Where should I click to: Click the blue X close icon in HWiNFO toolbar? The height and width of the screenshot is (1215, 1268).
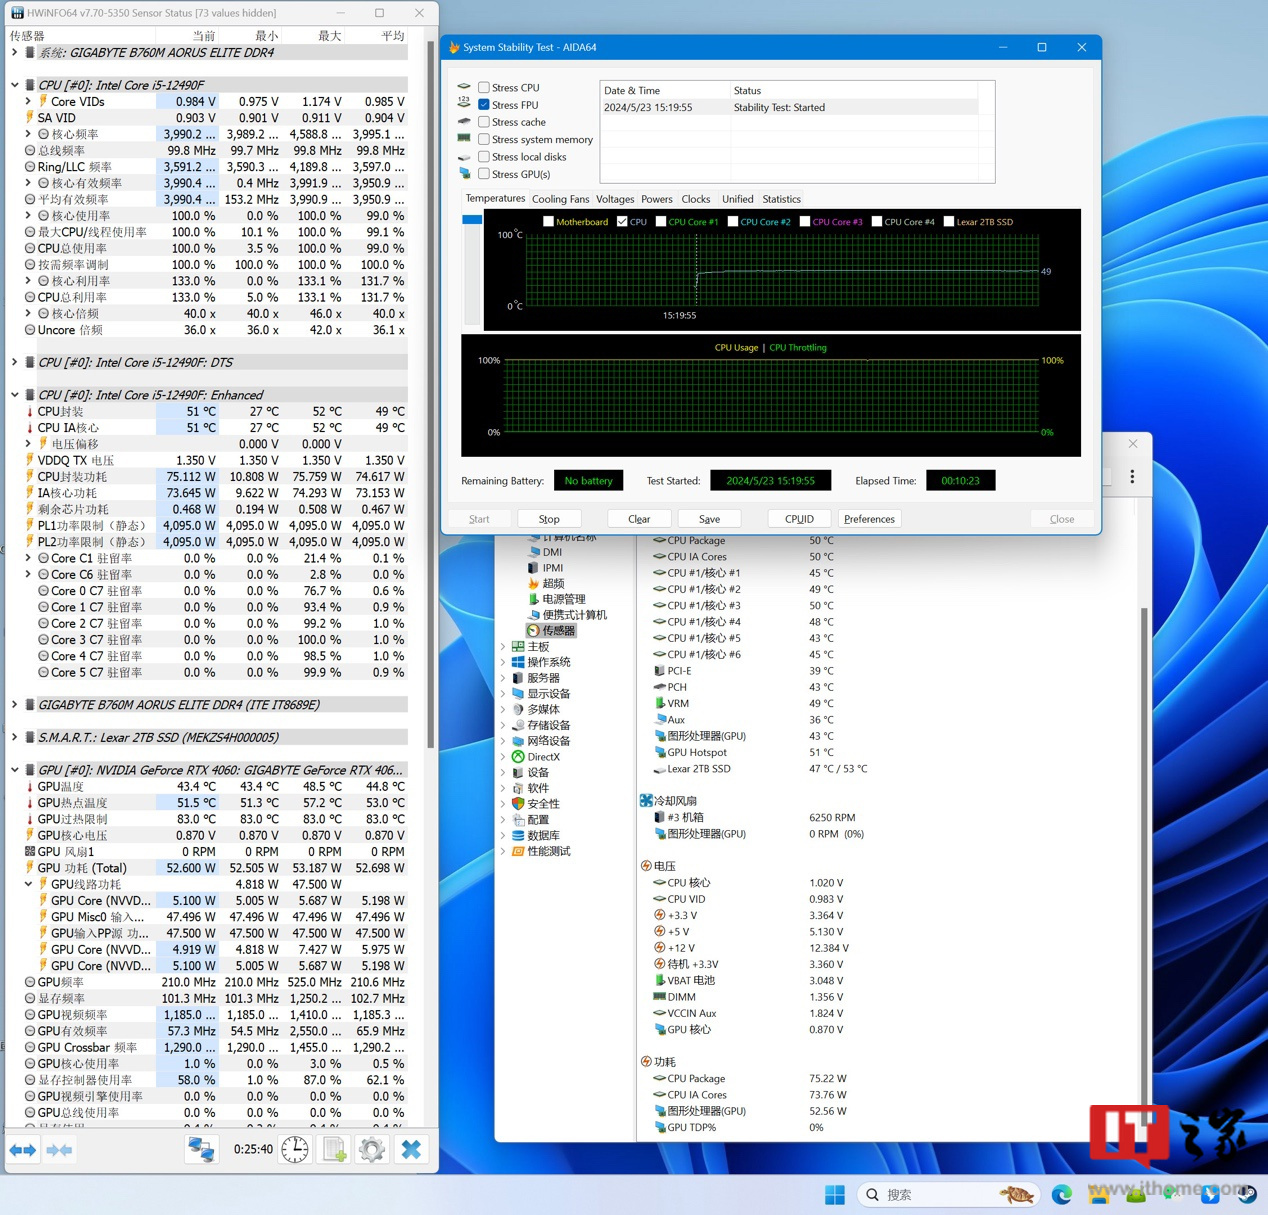[411, 1150]
